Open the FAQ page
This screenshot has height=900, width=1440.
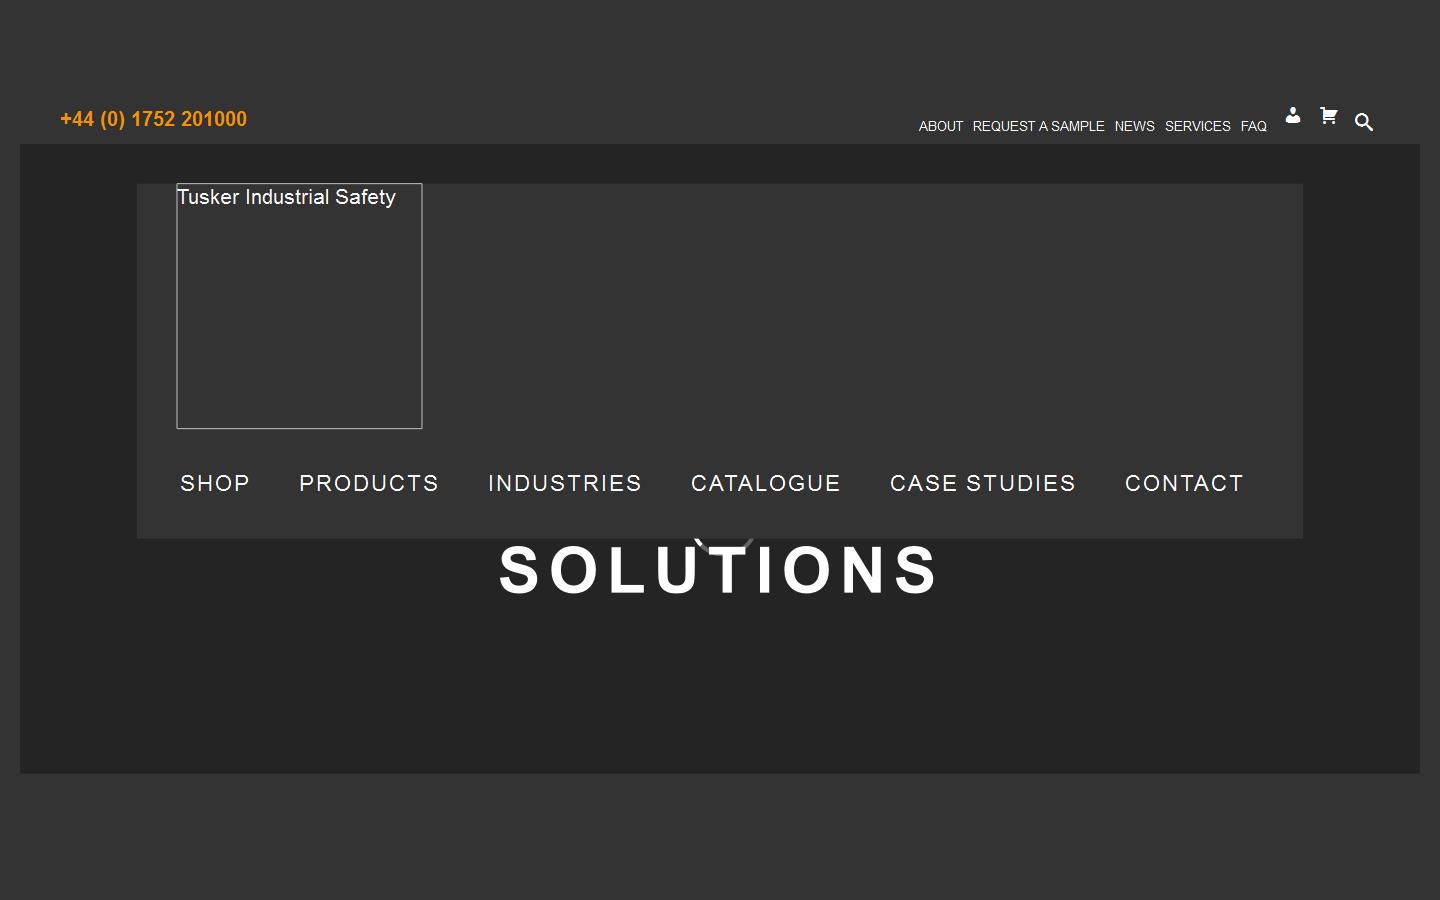1253,126
